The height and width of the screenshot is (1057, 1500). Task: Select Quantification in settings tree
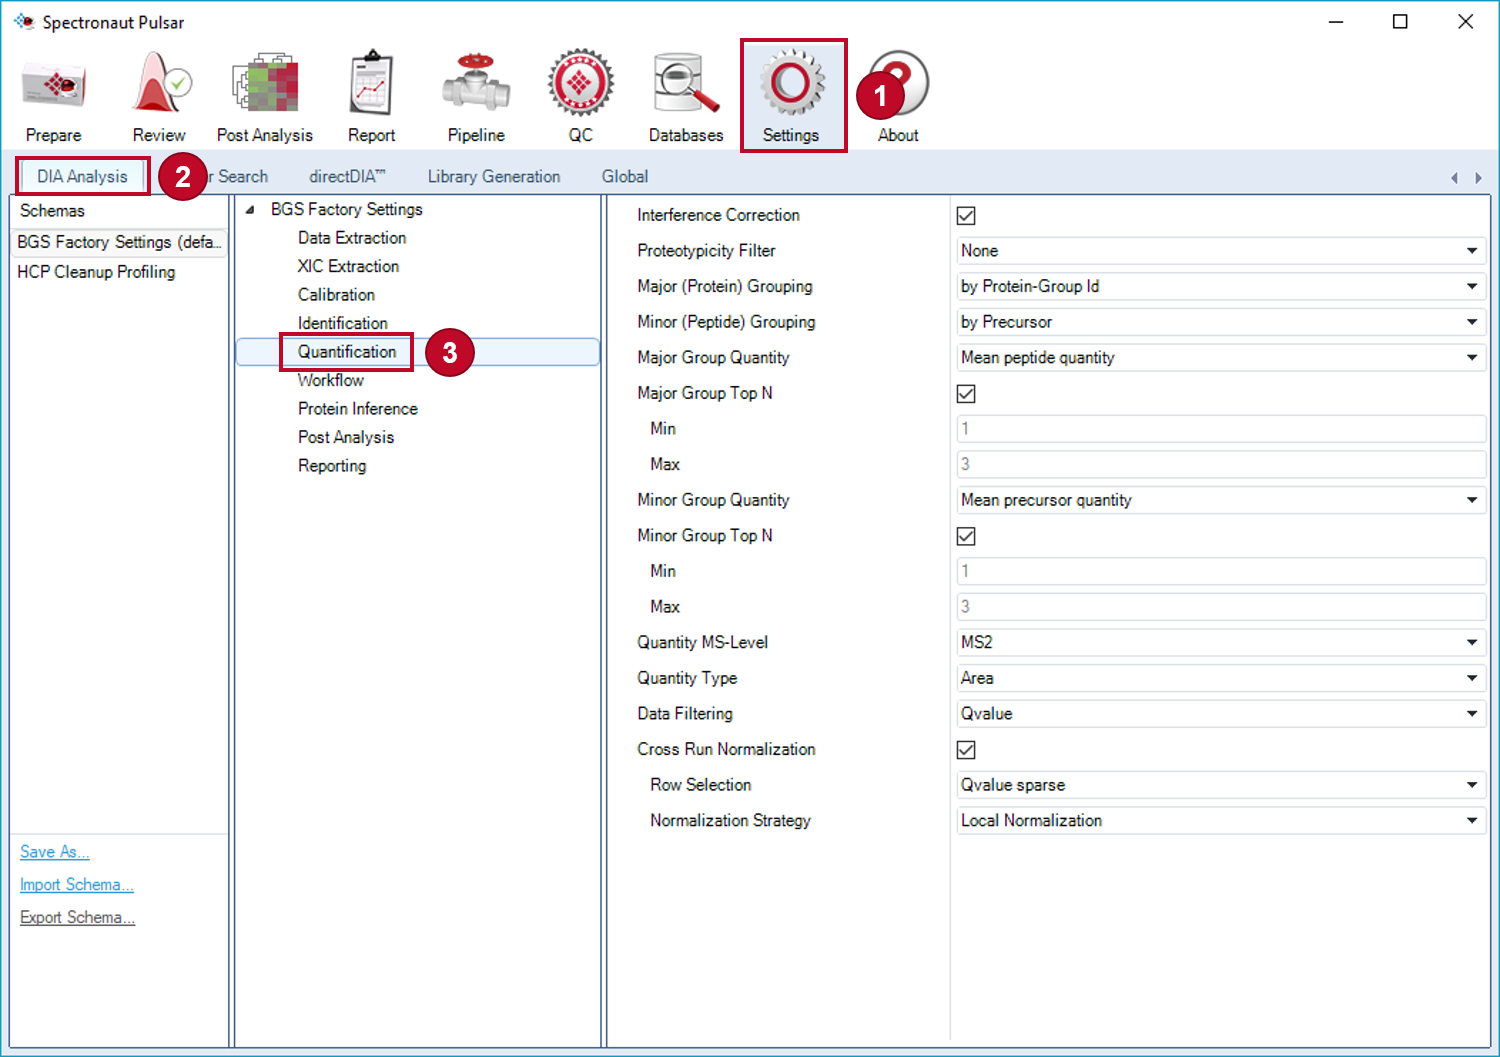pyautogui.click(x=347, y=352)
